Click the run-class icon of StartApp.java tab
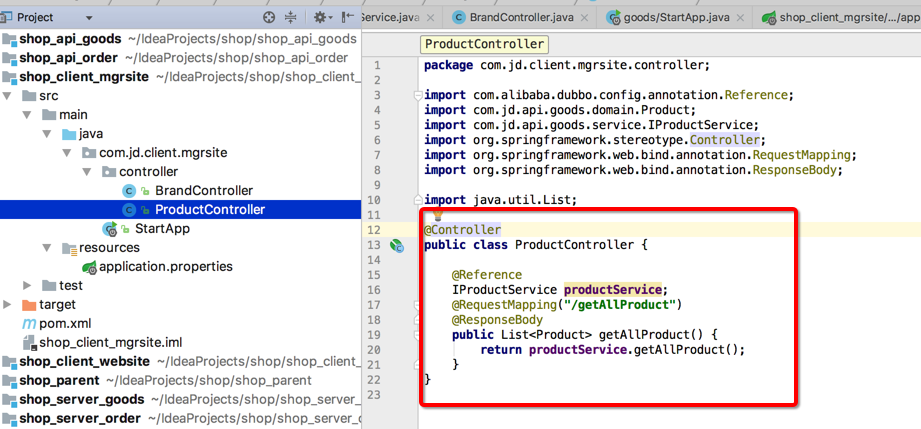 pyautogui.click(x=614, y=18)
